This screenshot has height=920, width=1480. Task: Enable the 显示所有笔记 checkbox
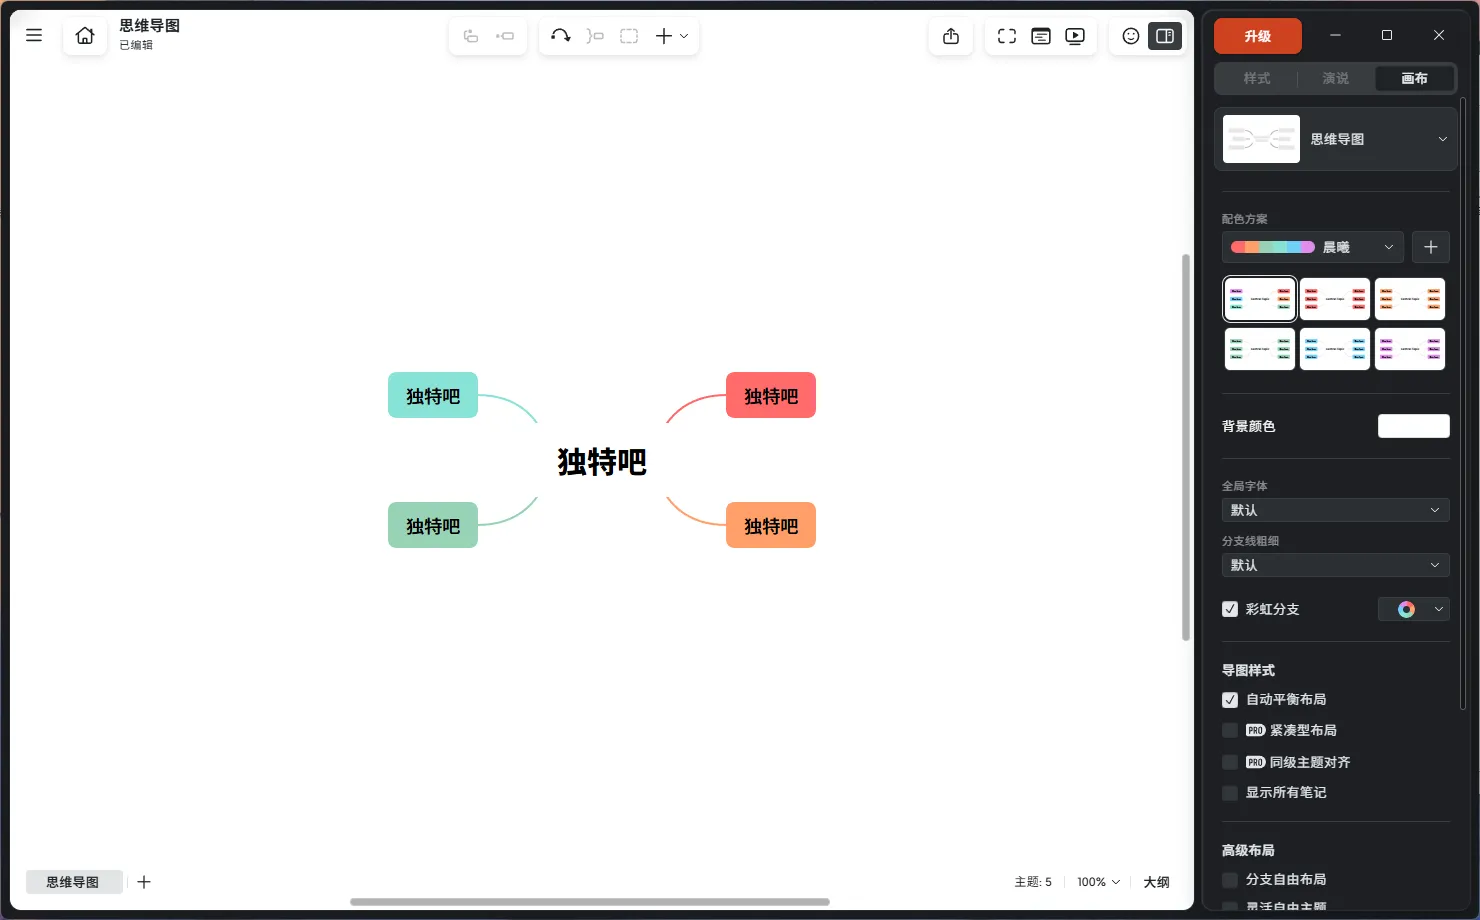tap(1230, 793)
